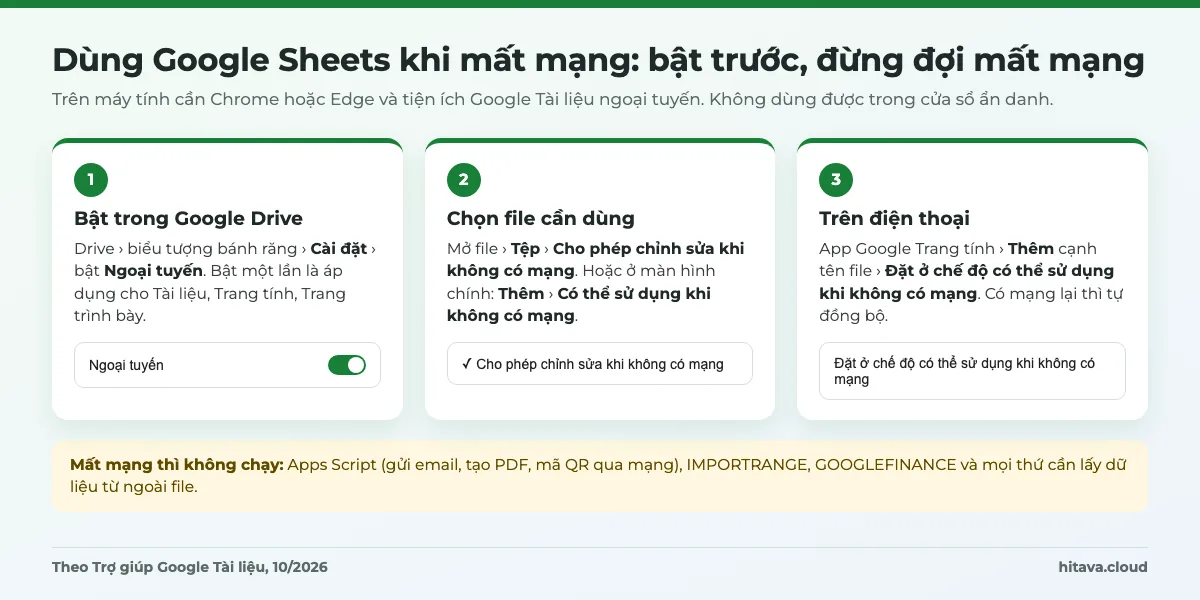
Task: Open the hitava.cloud link in footer
Action: [x=1103, y=567]
